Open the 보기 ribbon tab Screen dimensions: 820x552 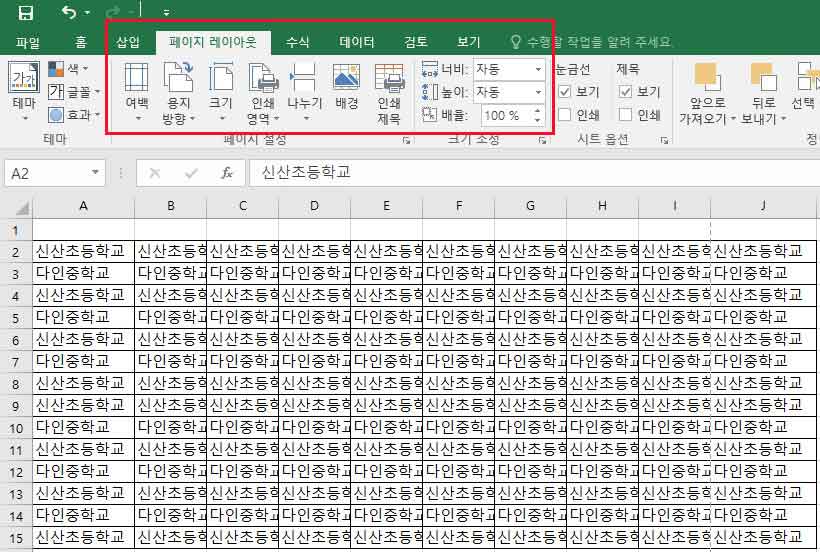coord(468,42)
